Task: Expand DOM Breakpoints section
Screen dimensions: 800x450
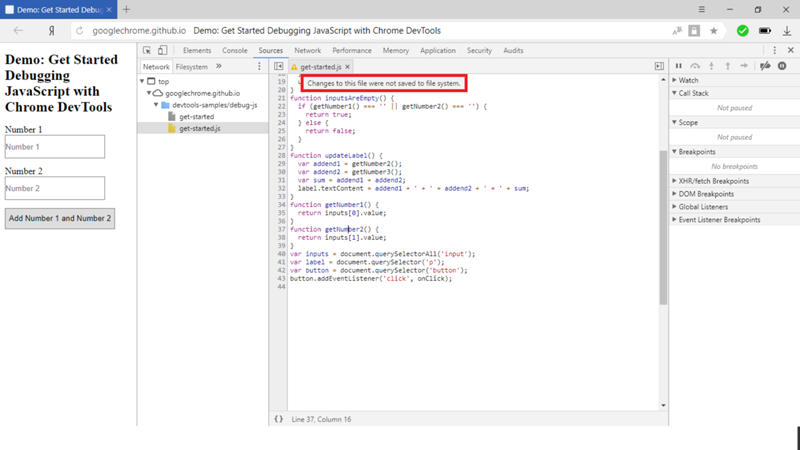Action: point(674,194)
